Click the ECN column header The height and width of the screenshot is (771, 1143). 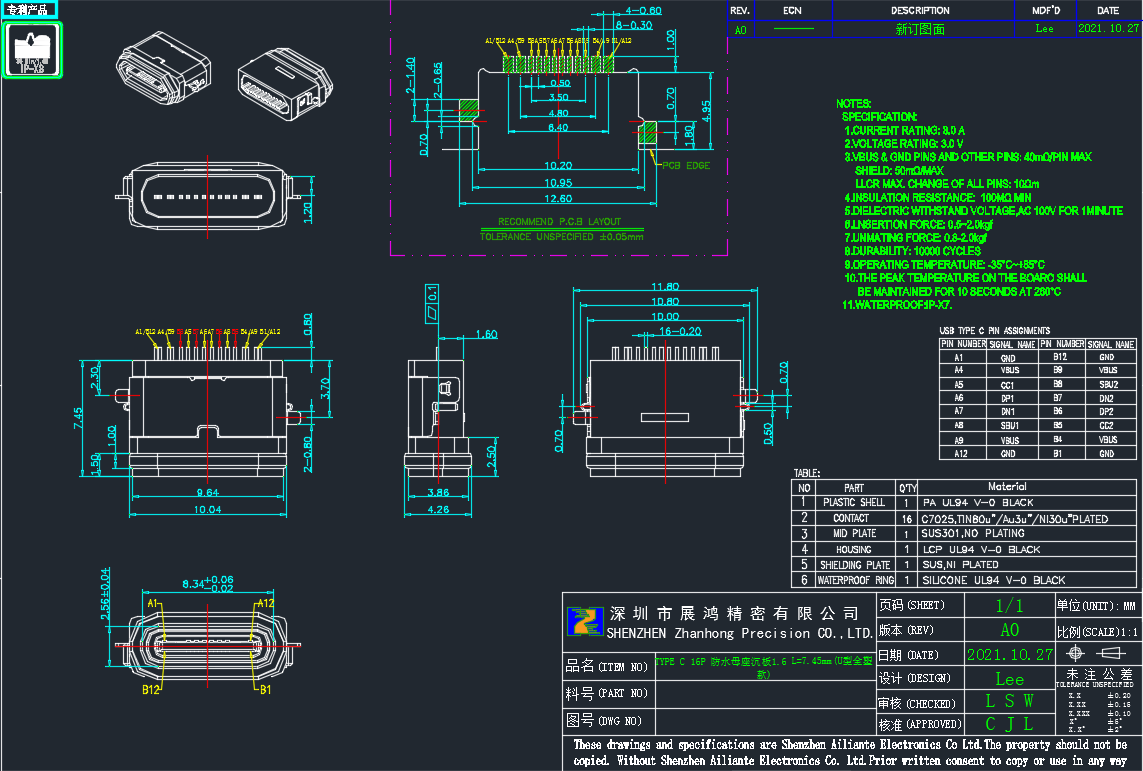792,10
